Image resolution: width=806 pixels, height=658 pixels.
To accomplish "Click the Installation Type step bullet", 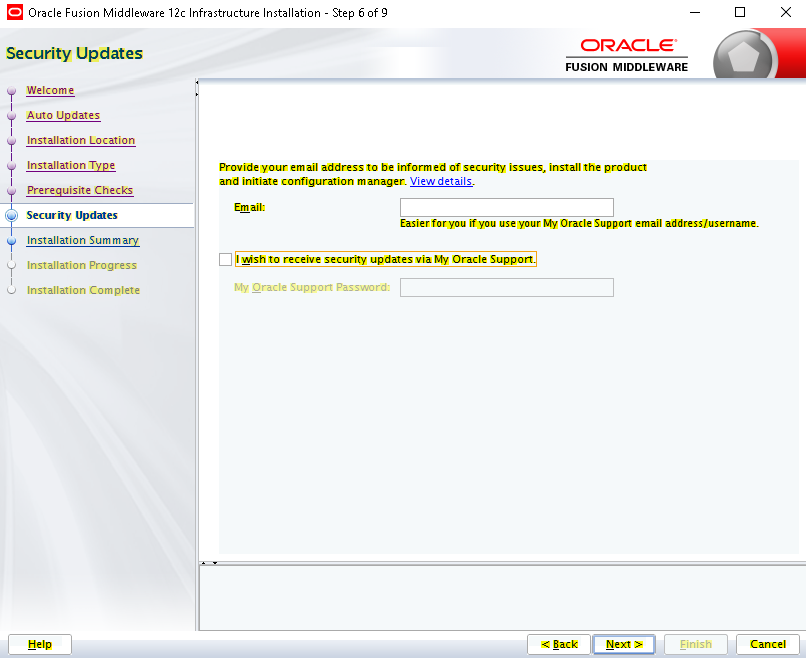I will [x=11, y=166].
